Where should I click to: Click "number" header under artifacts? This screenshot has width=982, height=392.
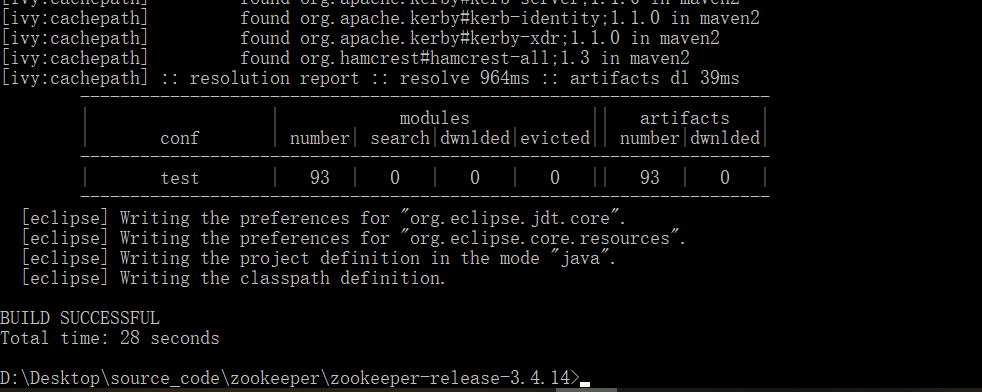coord(649,138)
